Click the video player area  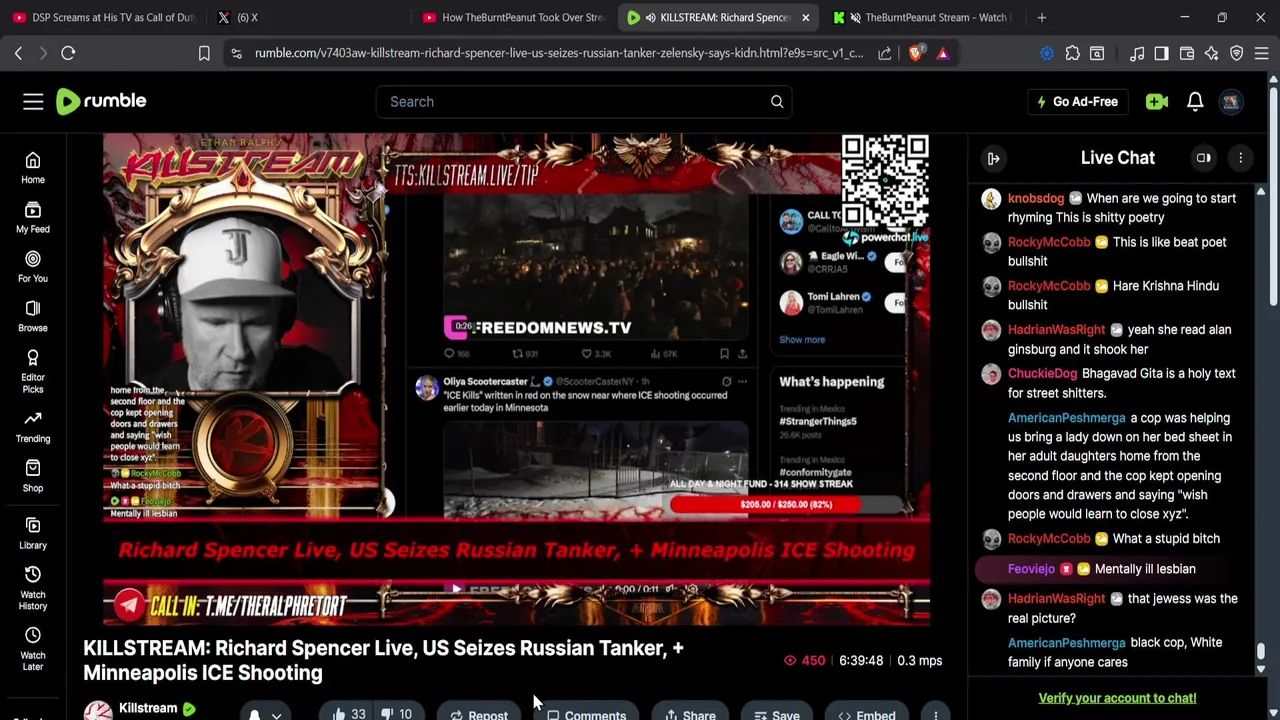[517, 380]
